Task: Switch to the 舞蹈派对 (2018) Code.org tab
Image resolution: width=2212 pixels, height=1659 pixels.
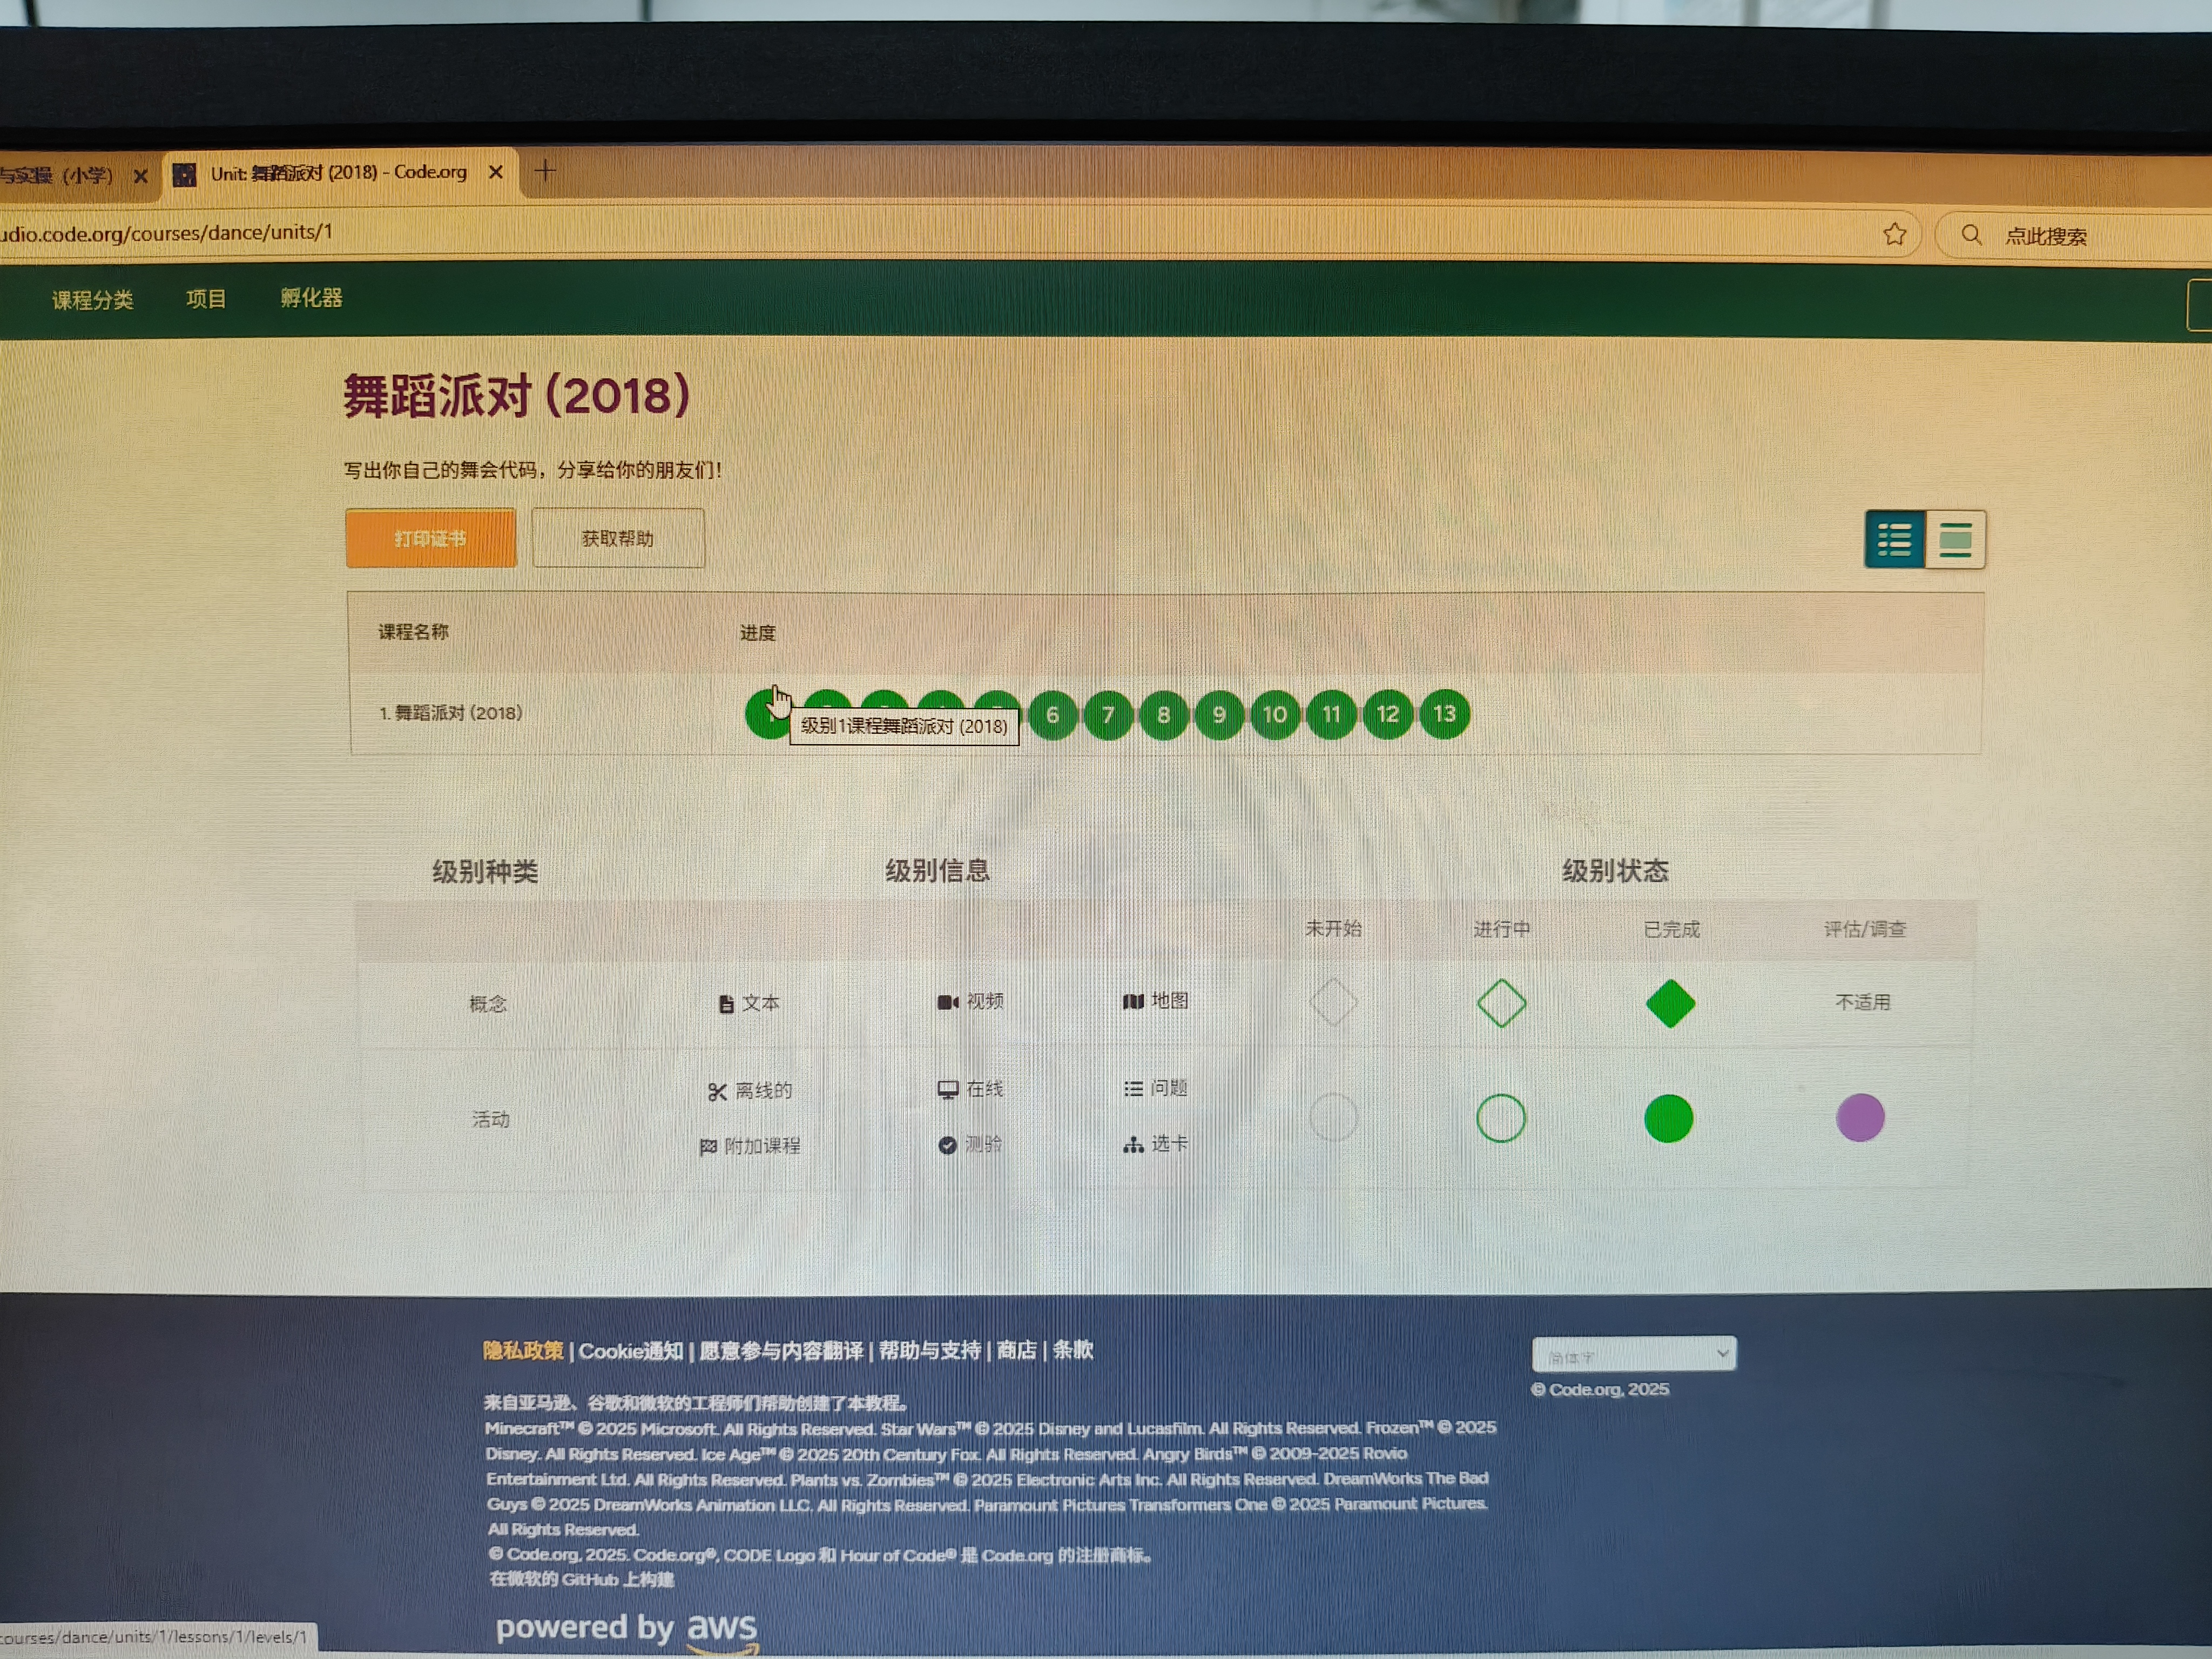Action: coord(339,173)
